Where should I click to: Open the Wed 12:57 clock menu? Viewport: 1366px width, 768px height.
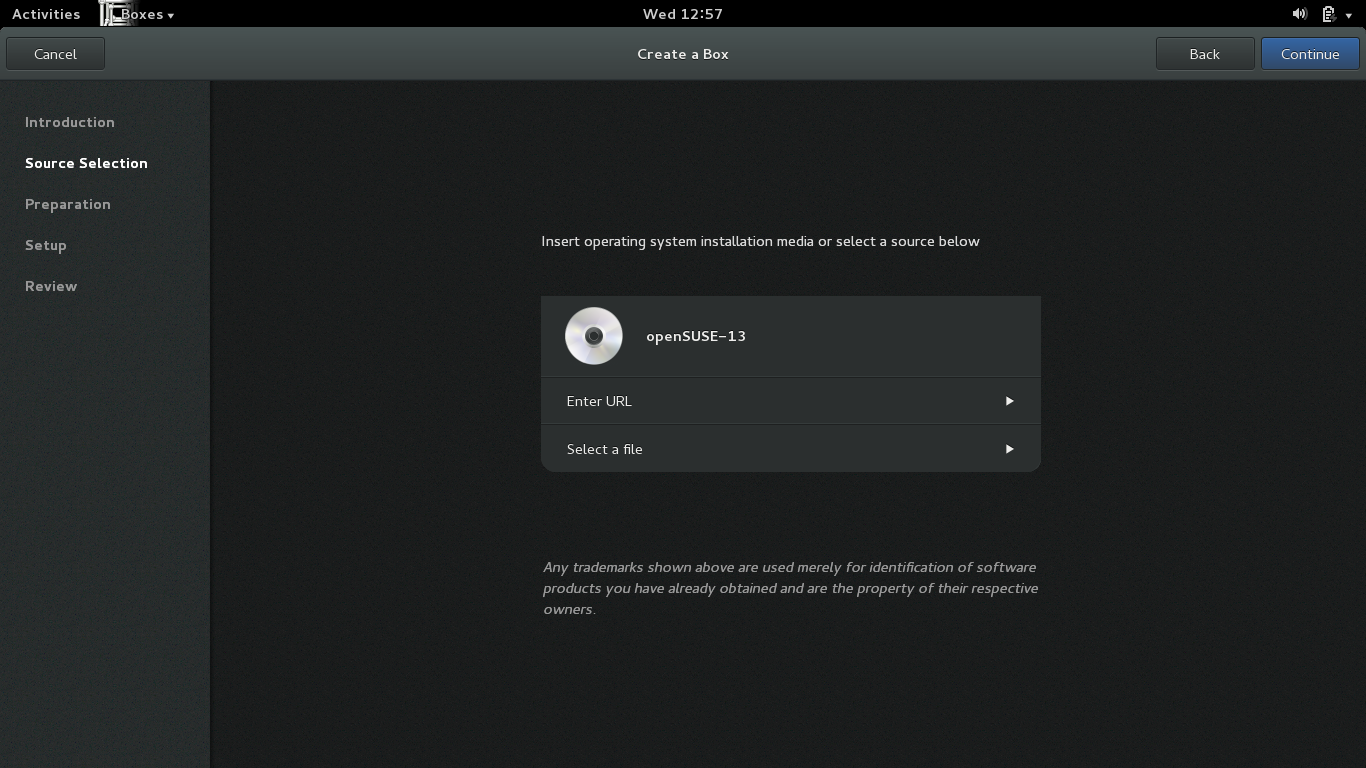pos(682,14)
